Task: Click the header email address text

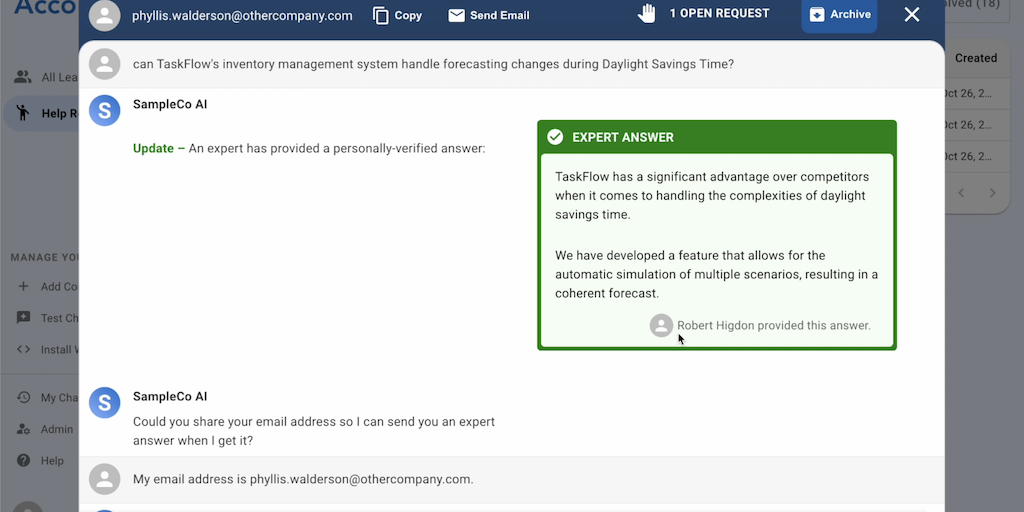Action: tap(242, 16)
